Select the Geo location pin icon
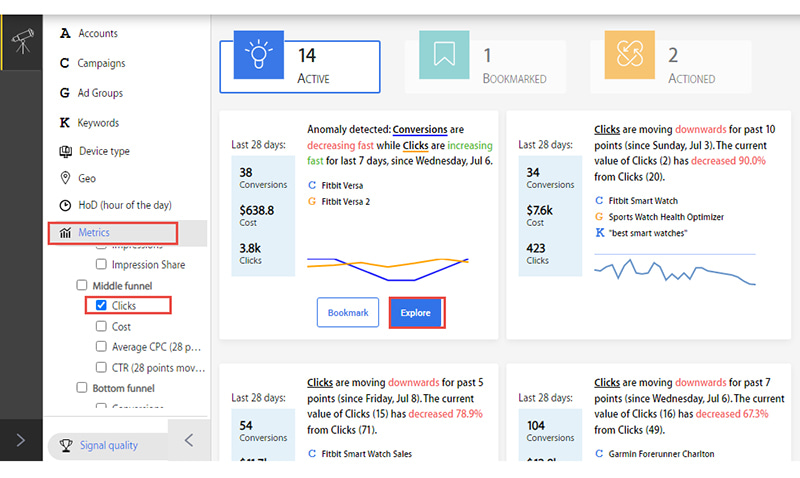Image resolution: width=800 pixels, height=478 pixels. (x=65, y=178)
